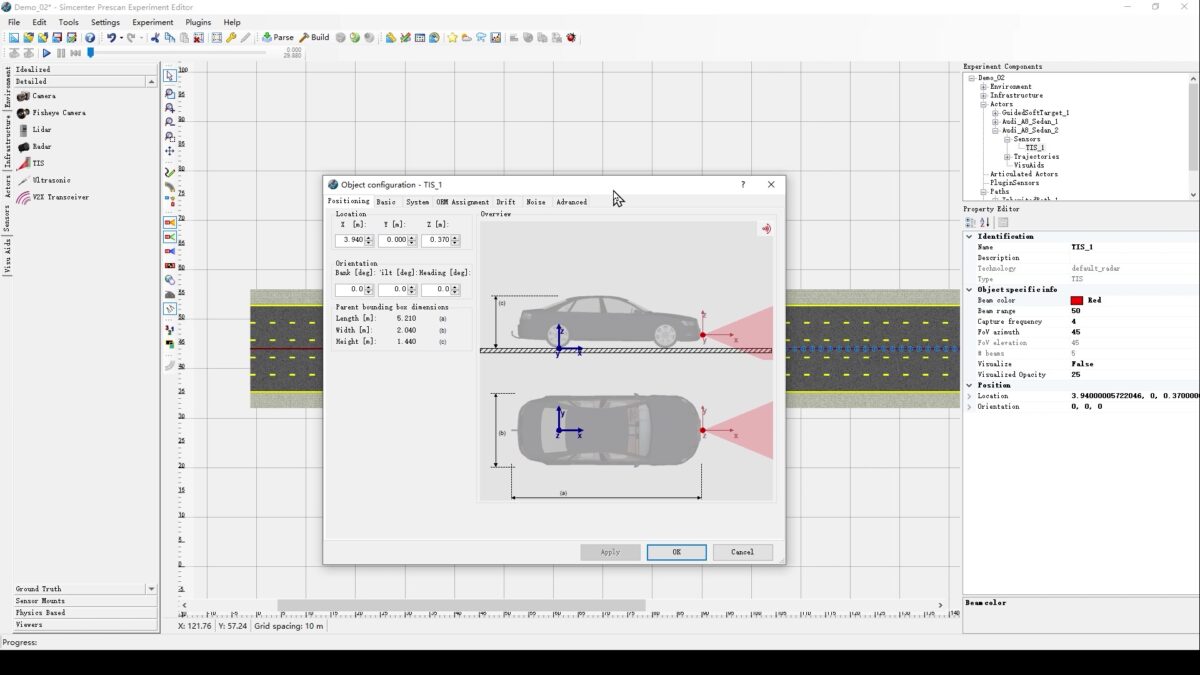The height and width of the screenshot is (675, 1200).
Task: Switch to the Basic tab
Action: pyautogui.click(x=386, y=202)
